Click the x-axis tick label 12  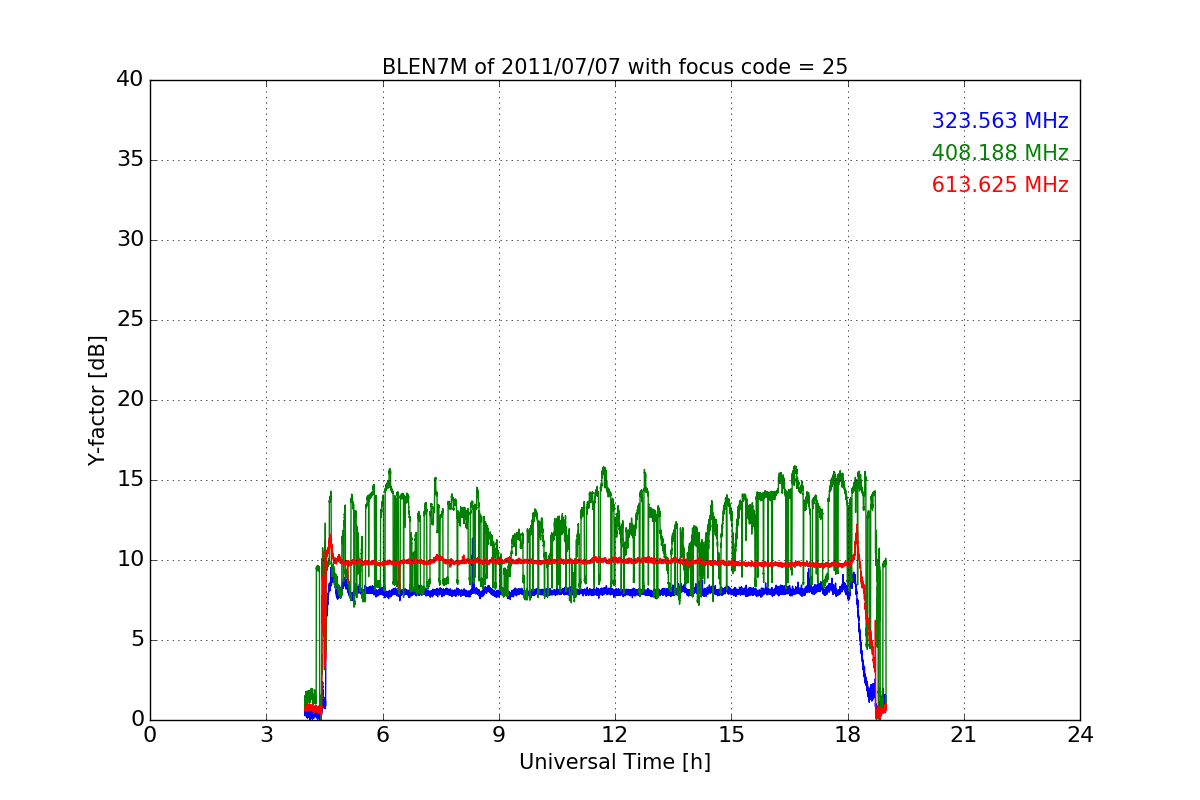click(615, 735)
